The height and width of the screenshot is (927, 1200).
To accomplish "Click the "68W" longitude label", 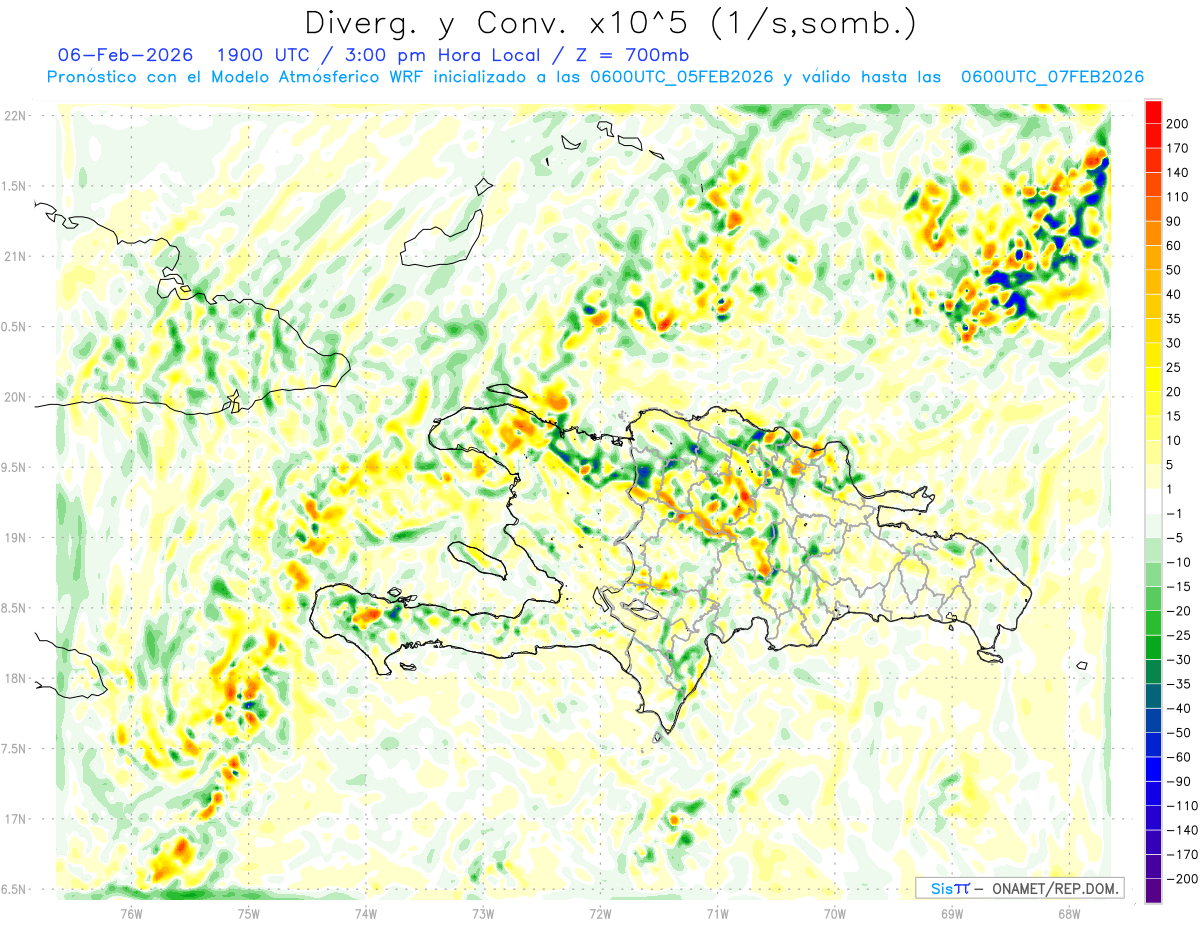I will click(1069, 913).
